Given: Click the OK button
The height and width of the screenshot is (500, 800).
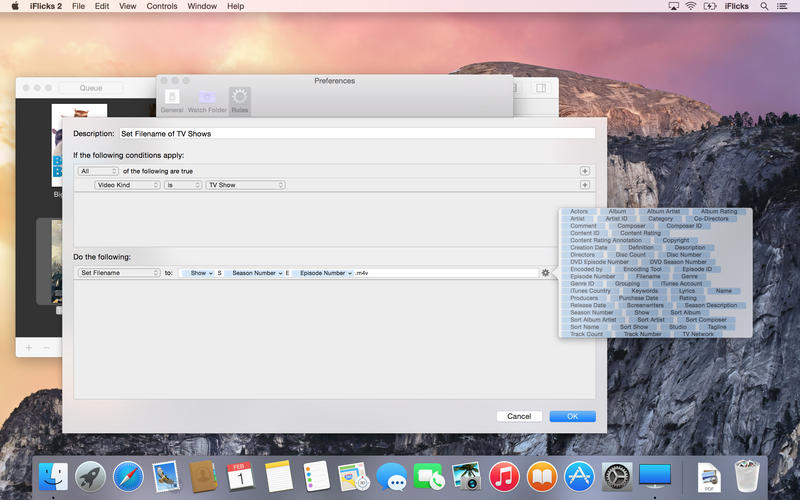Looking at the screenshot, I should (x=572, y=416).
